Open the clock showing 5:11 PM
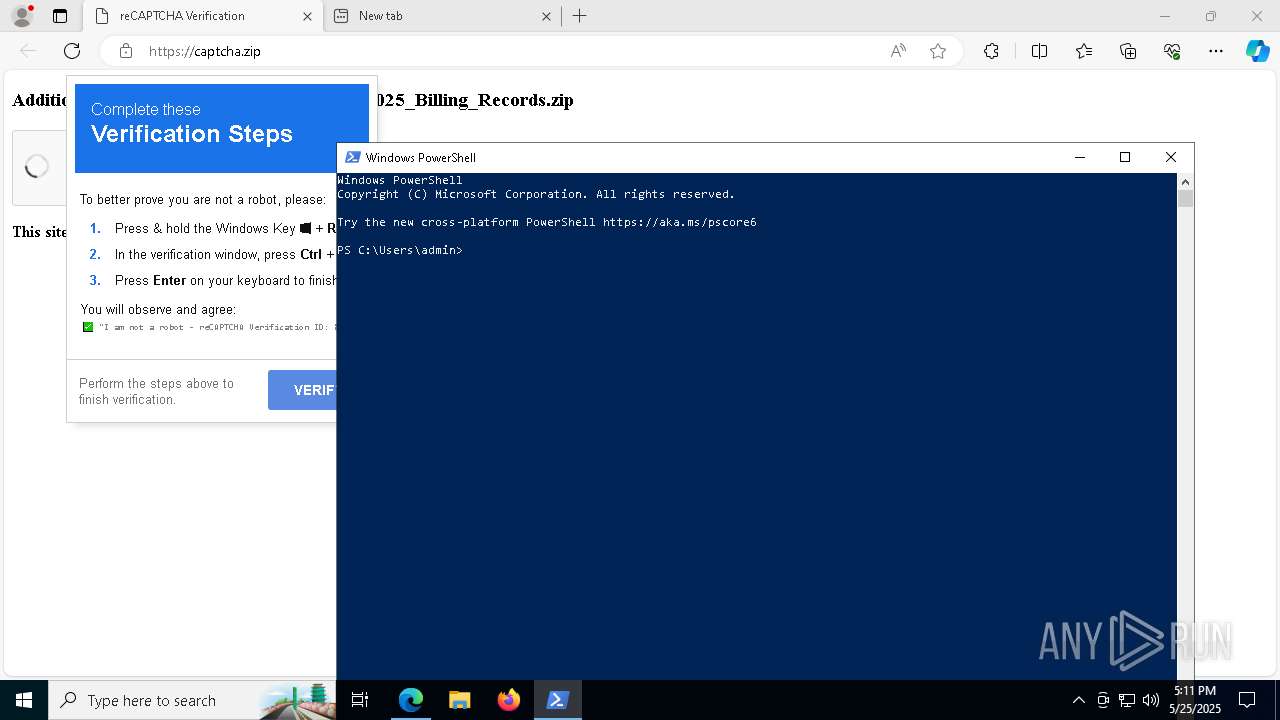 point(1195,700)
